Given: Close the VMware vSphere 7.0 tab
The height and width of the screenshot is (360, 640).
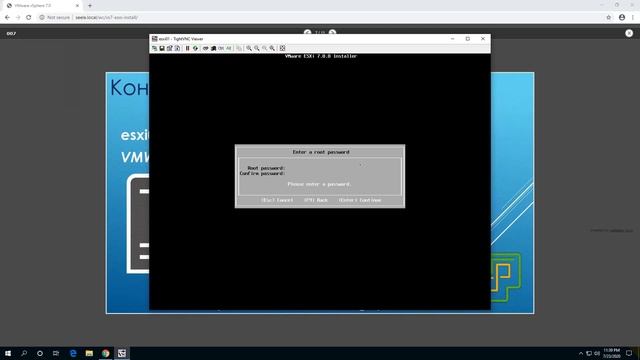Looking at the screenshot, I should coord(77,6).
